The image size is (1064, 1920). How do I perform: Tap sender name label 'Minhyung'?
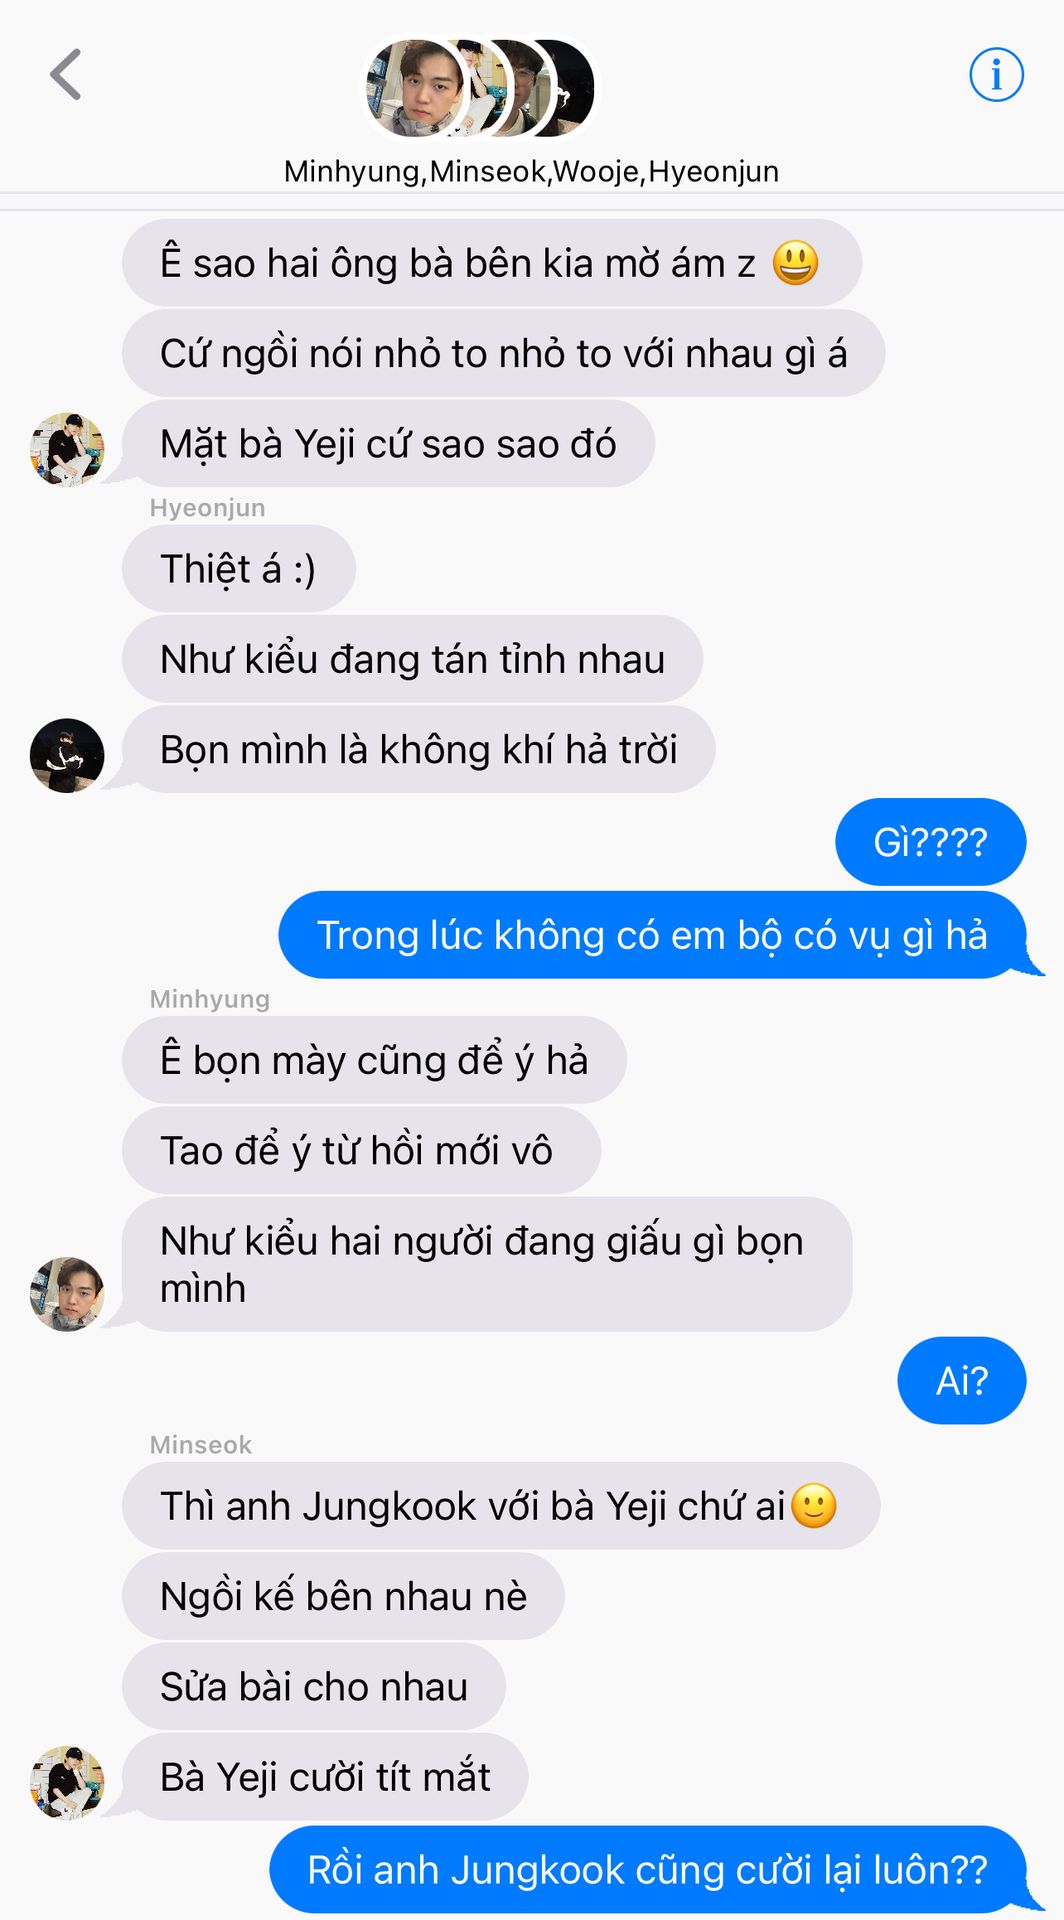coord(209,999)
